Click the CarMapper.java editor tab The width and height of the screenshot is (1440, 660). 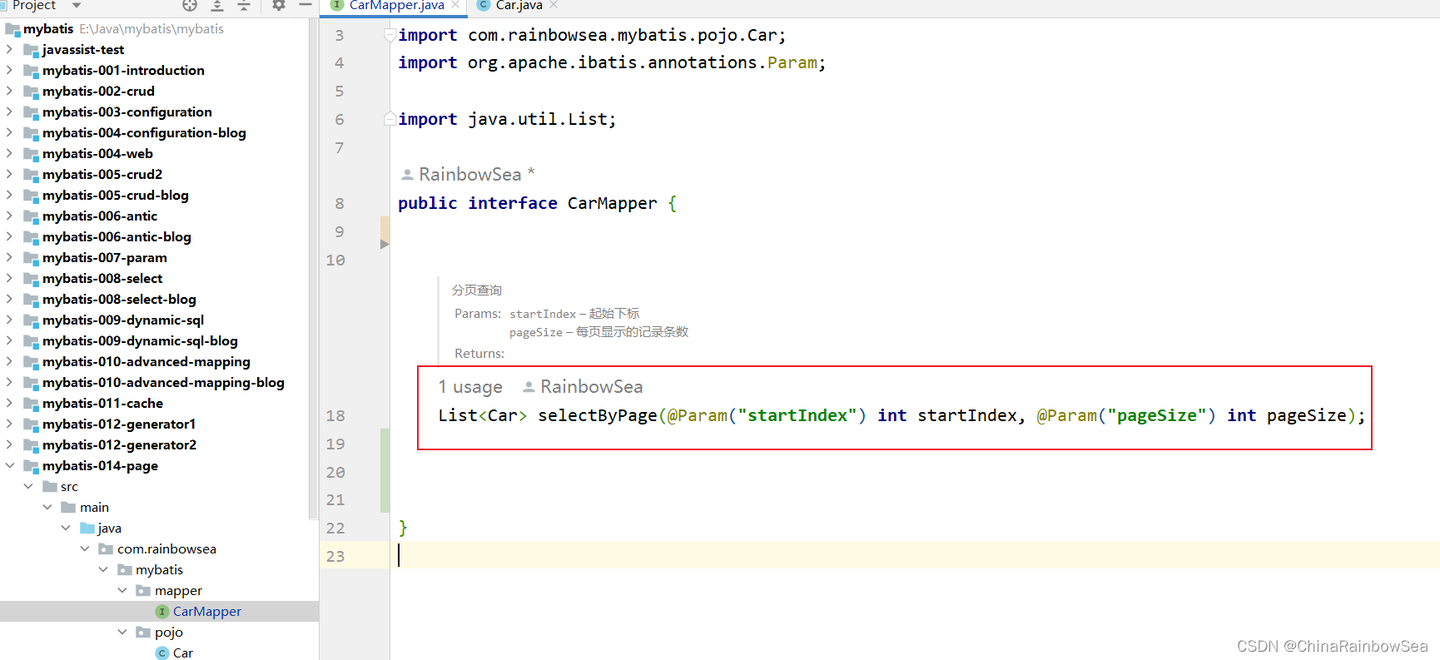(394, 5)
